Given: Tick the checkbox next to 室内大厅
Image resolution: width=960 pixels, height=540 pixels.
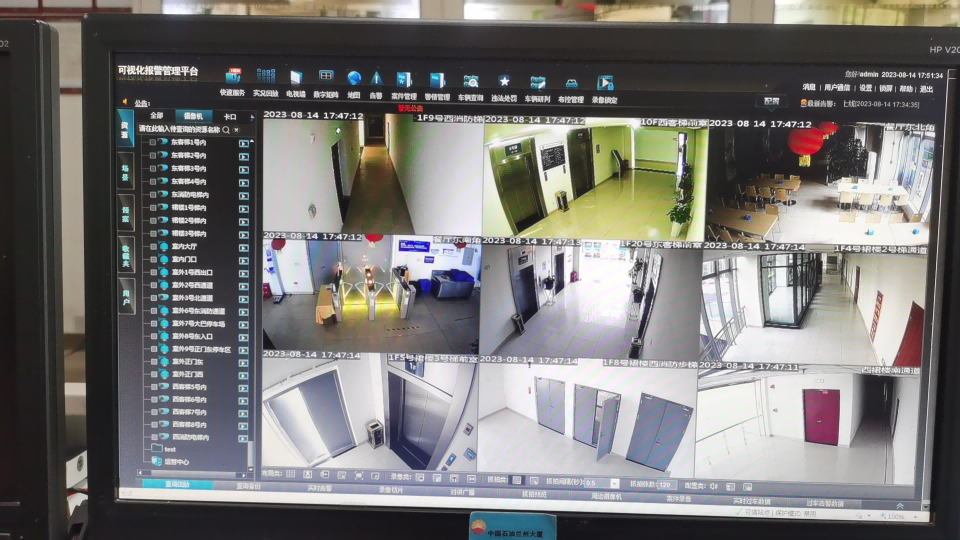Looking at the screenshot, I should pos(153,246).
